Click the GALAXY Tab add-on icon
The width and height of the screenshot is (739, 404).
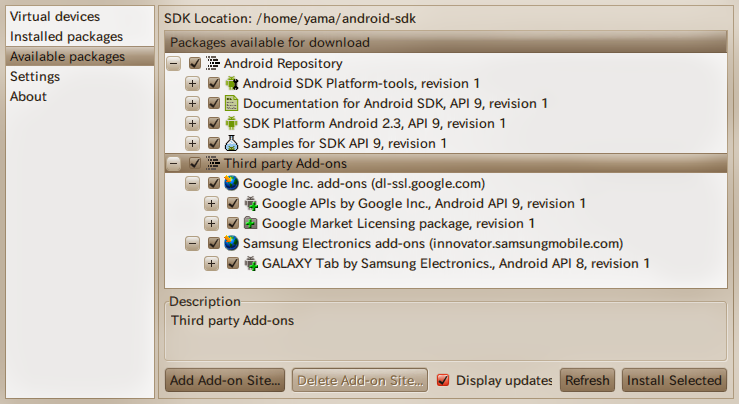point(250,263)
